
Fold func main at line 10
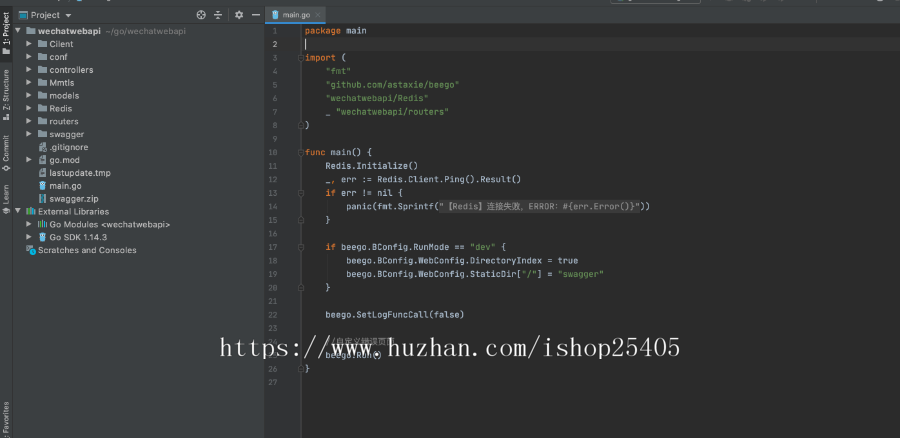click(300, 152)
